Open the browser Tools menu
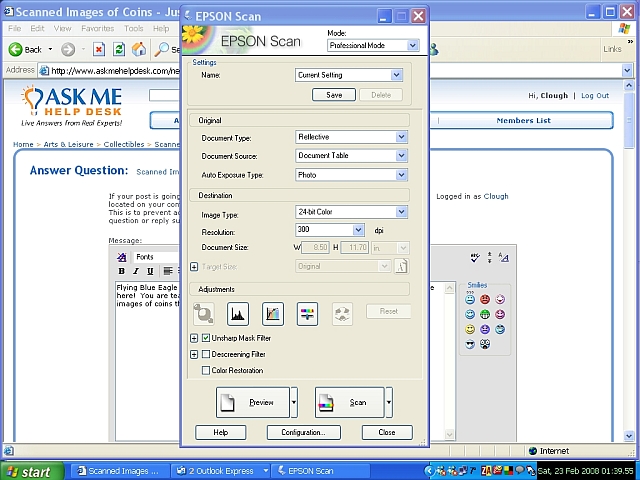Image resolution: width=640 pixels, height=480 pixels. (133, 29)
